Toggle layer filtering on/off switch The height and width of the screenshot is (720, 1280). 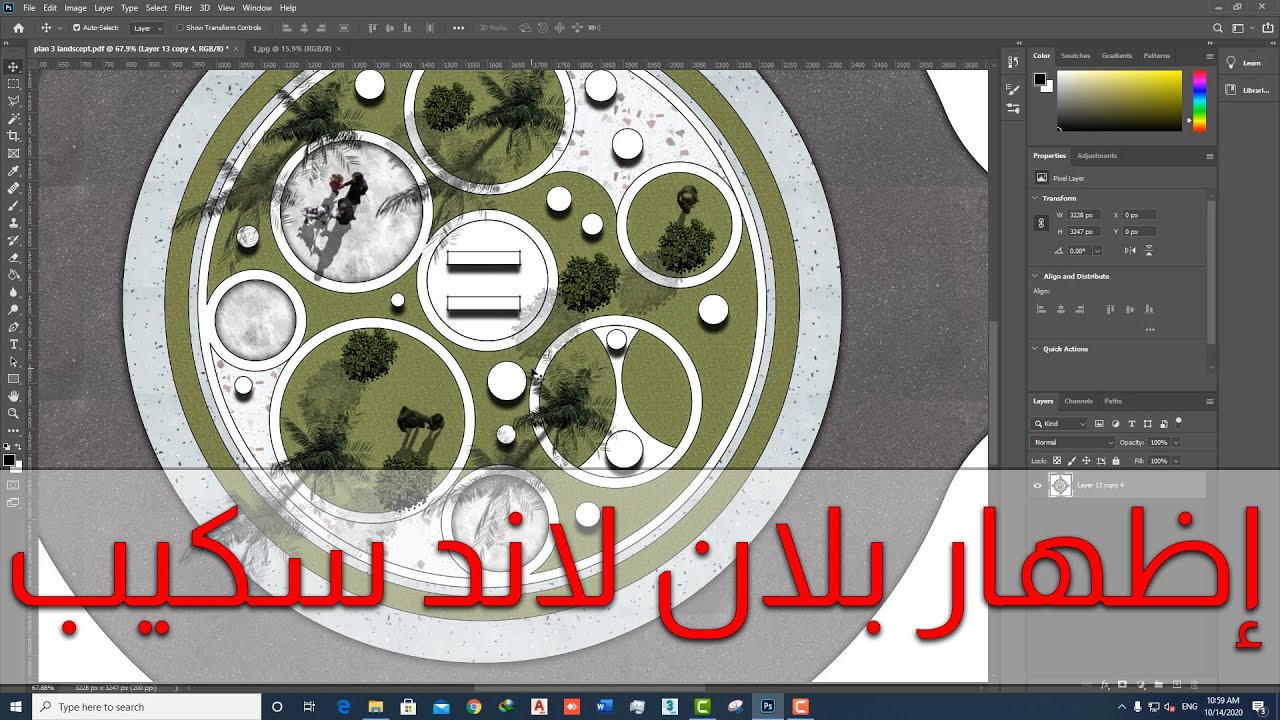pos(1178,422)
